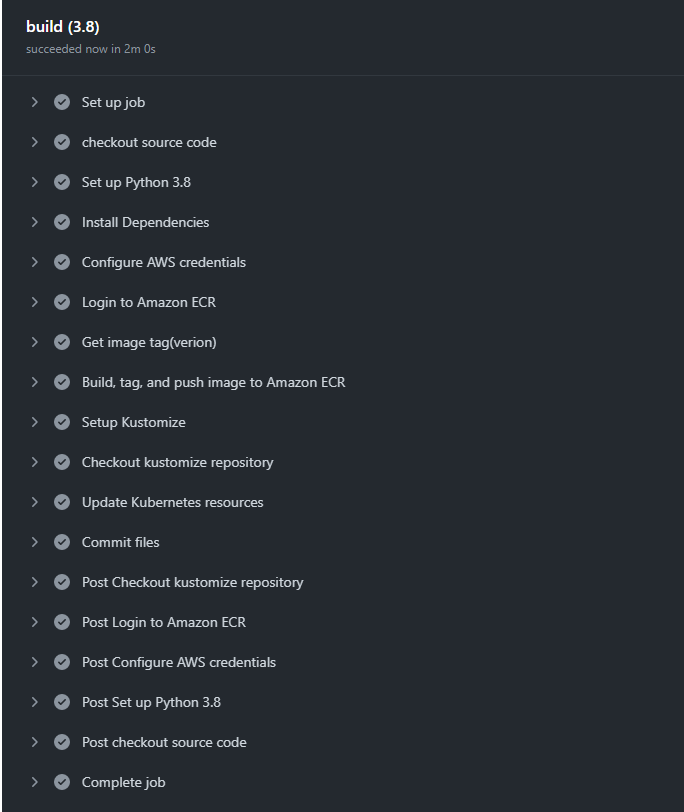Expand the Configure AWS credentials step chevron
Image resolution: width=684 pixels, height=812 pixels.
click(x=34, y=262)
